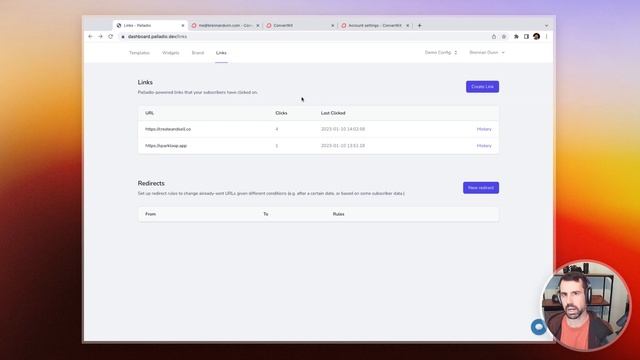Bookmark this page with the star icon
640x360 pixels.
pos(504,37)
